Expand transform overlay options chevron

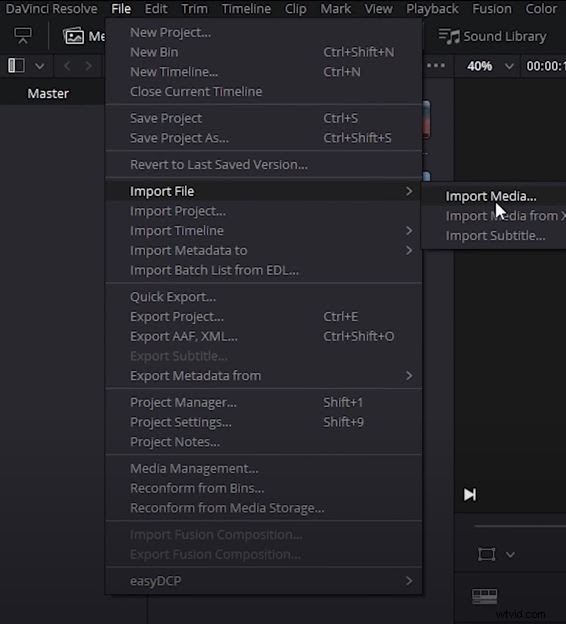(x=510, y=554)
